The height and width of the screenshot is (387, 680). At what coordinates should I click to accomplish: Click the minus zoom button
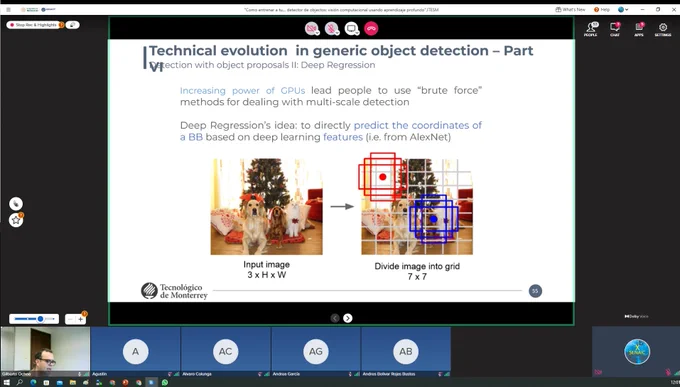(71, 319)
